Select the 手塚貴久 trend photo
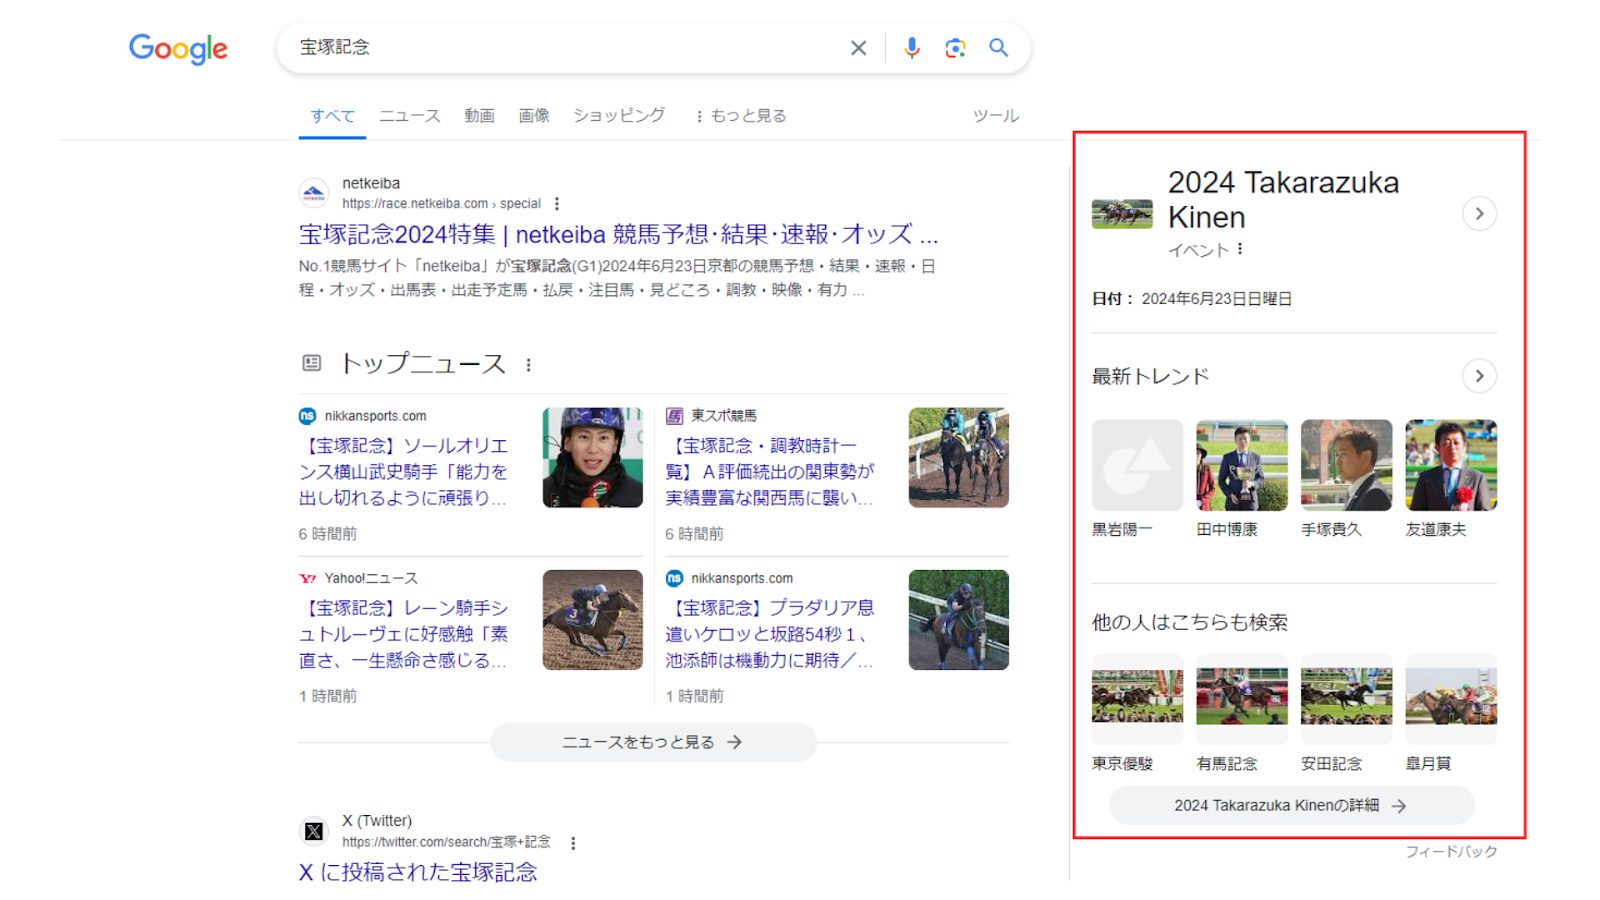This screenshot has width=1600, height=900. point(1346,465)
